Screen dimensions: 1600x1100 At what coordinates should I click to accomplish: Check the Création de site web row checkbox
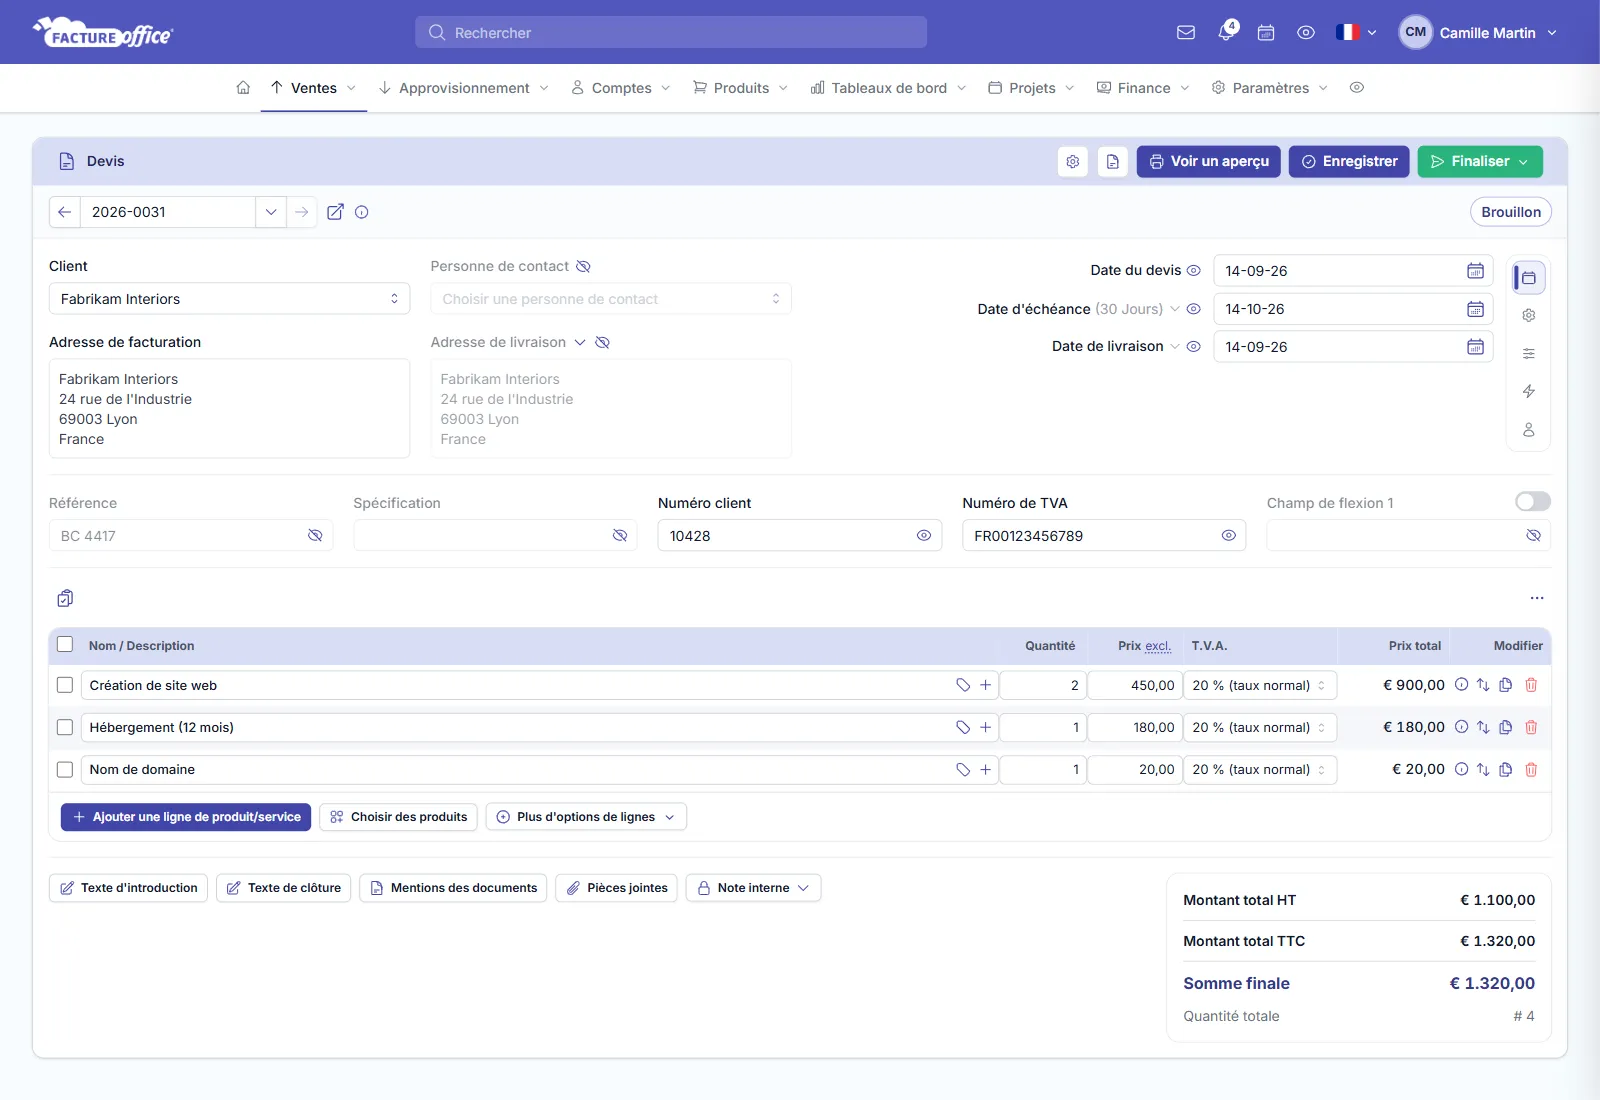click(65, 685)
